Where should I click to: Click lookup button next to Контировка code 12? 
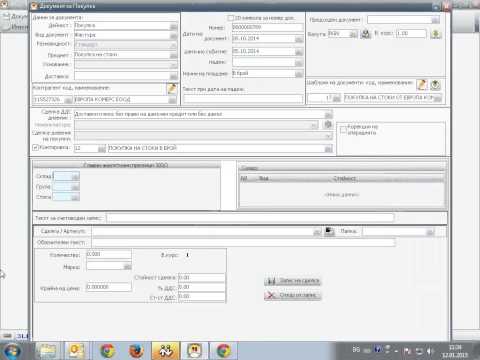pyautogui.click(x=102, y=148)
